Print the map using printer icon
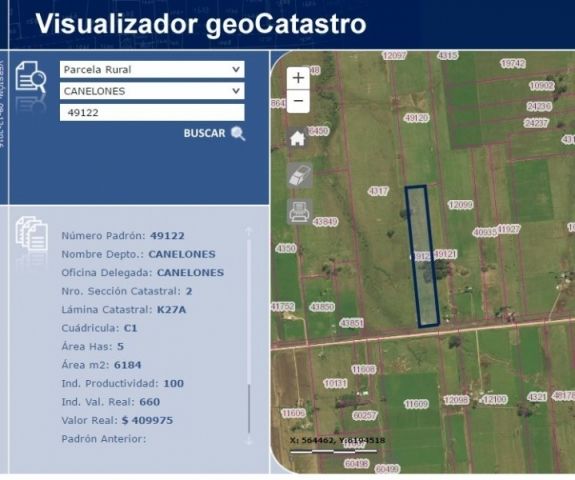This screenshot has height=480, width=575. [300, 212]
